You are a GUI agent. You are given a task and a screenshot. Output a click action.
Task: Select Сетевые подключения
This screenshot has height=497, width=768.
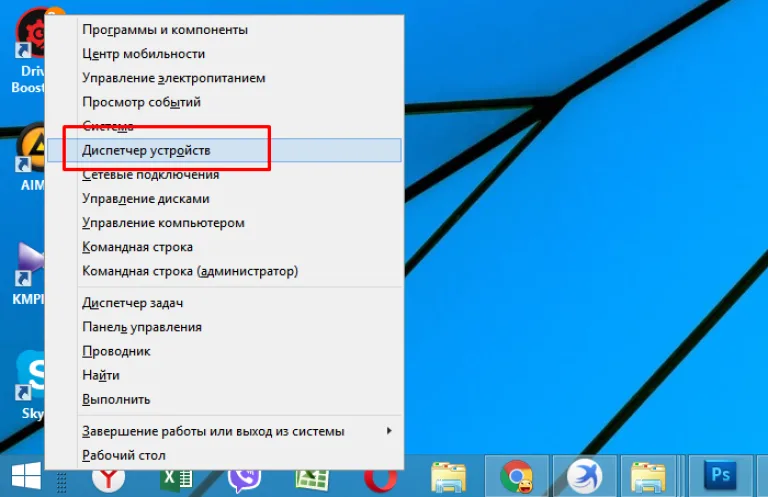(x=224, y=175)
